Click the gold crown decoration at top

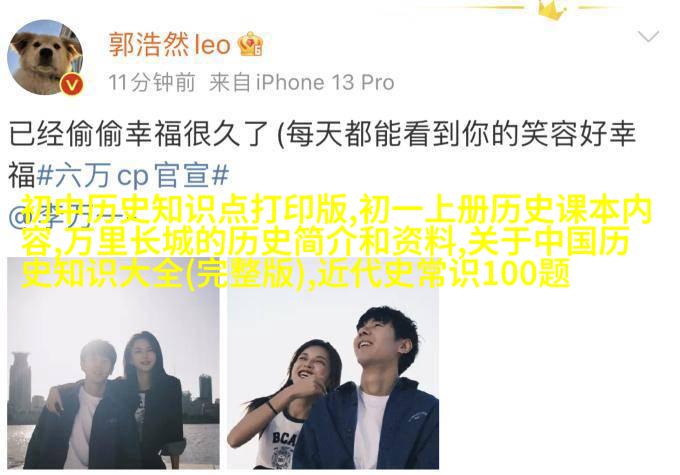point(551,10)
